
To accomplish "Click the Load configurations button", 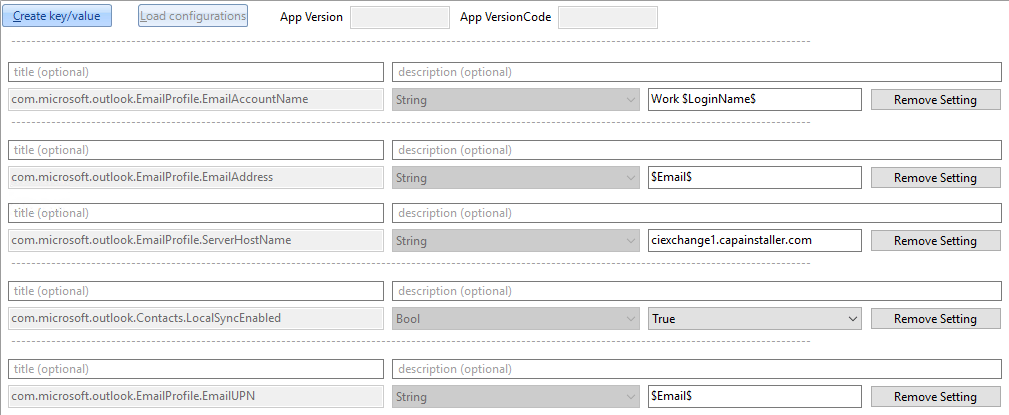I will coord(193,16).
